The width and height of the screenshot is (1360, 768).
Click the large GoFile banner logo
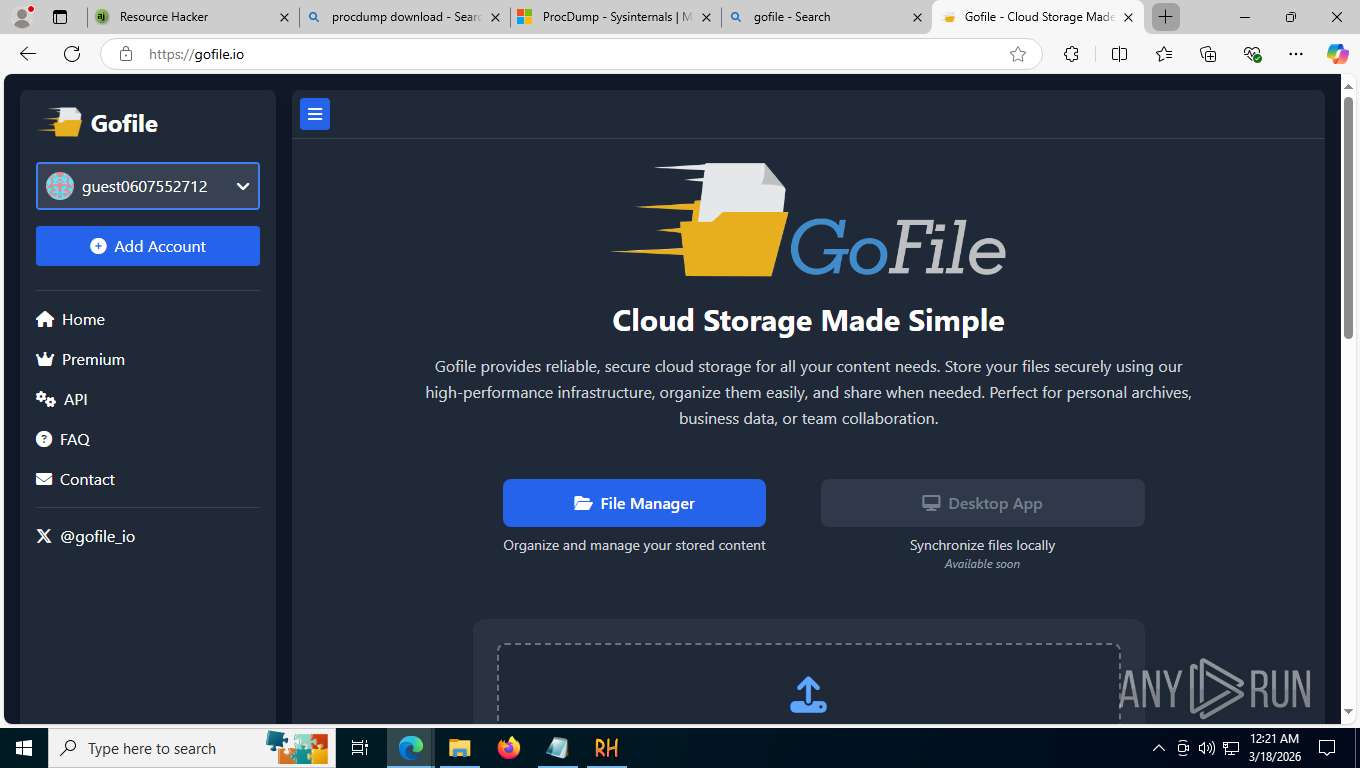[x=808, y=220]
